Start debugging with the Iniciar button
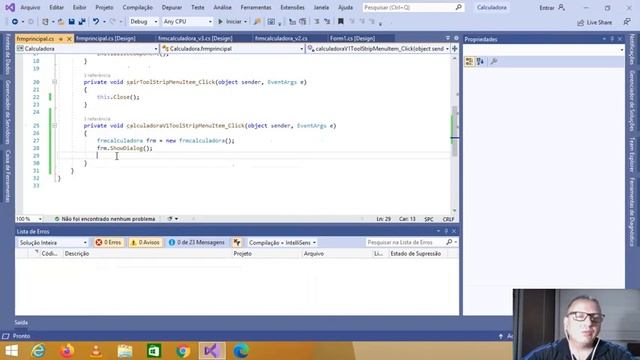640x360 pixels. coord(232,22)
